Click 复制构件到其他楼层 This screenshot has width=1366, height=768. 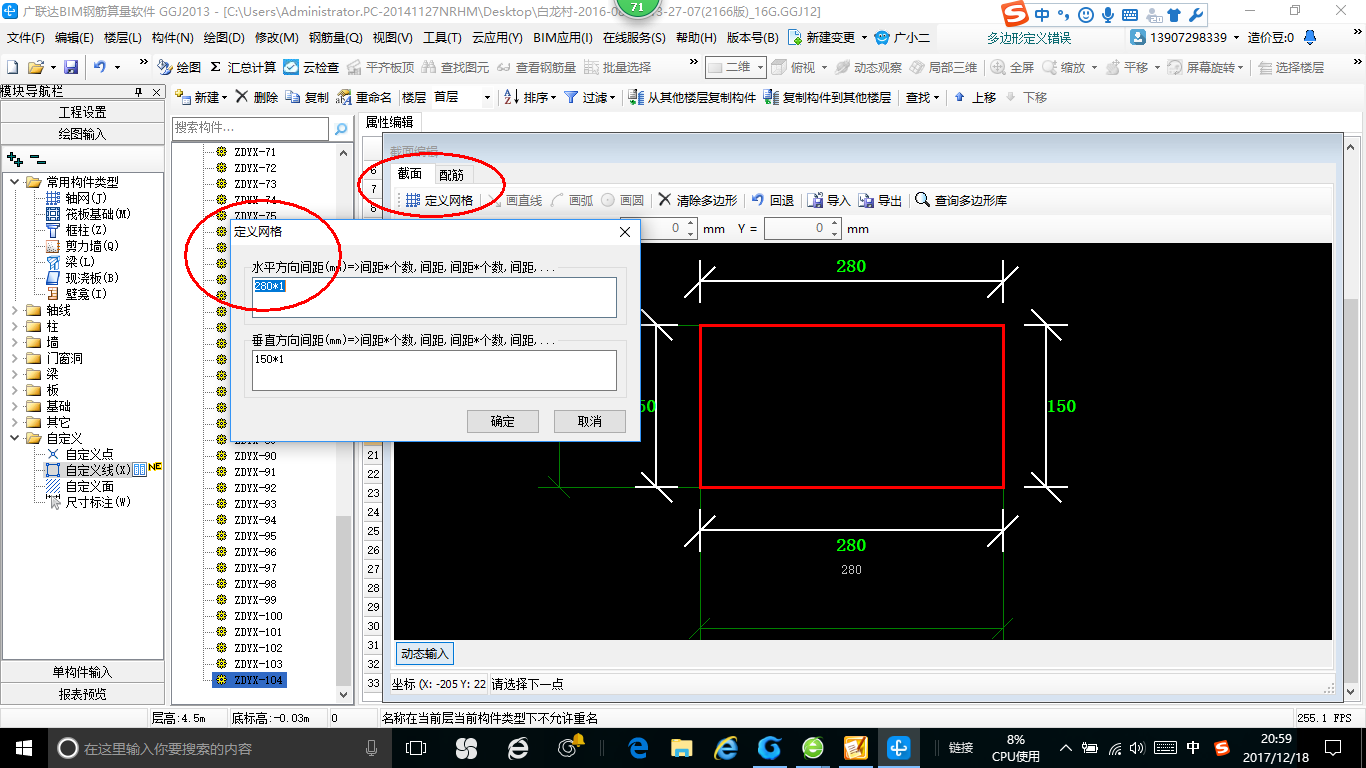point(827,97)
